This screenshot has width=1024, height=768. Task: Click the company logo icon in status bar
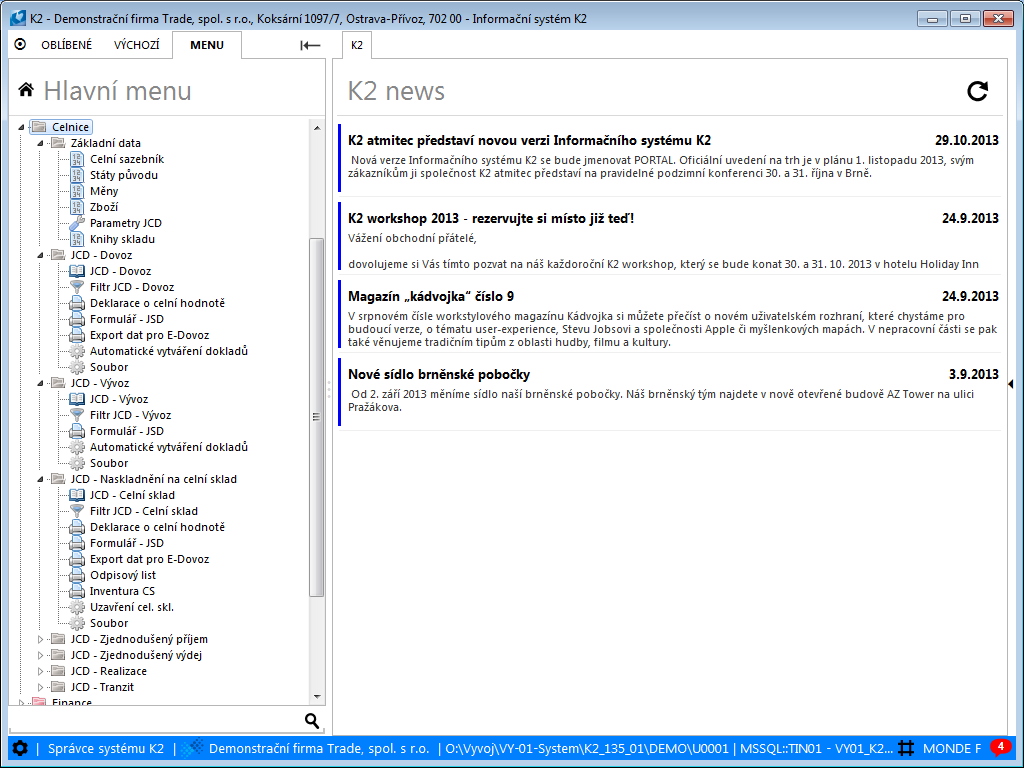[x=193, y=748]
